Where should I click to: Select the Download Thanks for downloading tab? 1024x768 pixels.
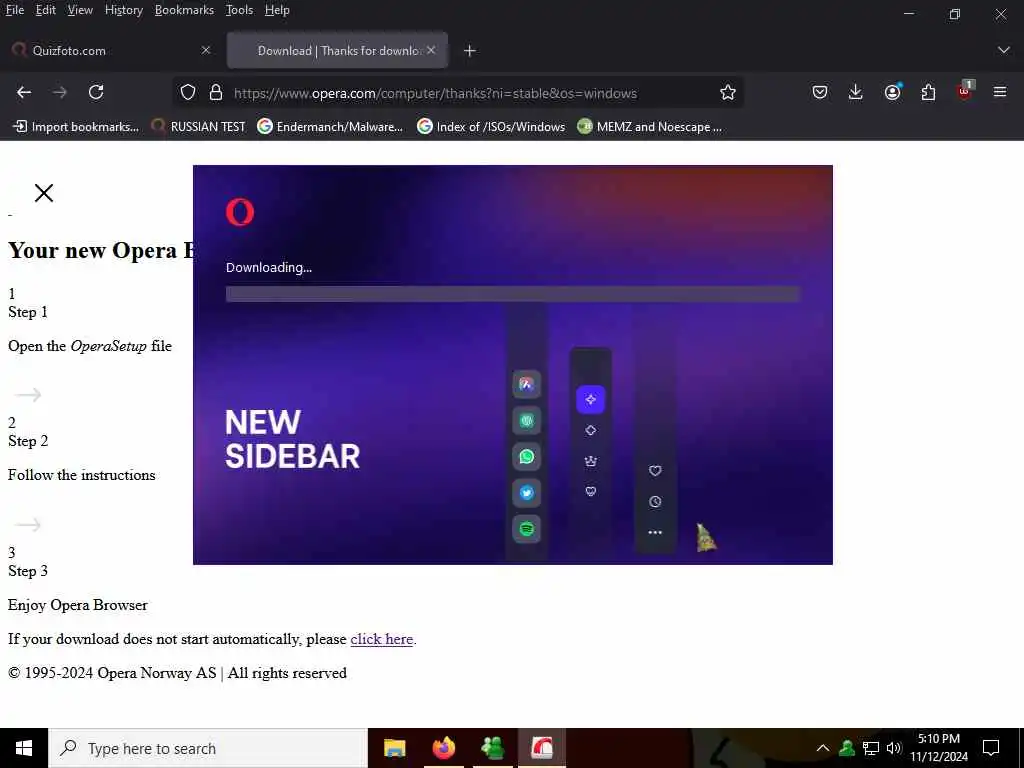[x=338, y=50]
